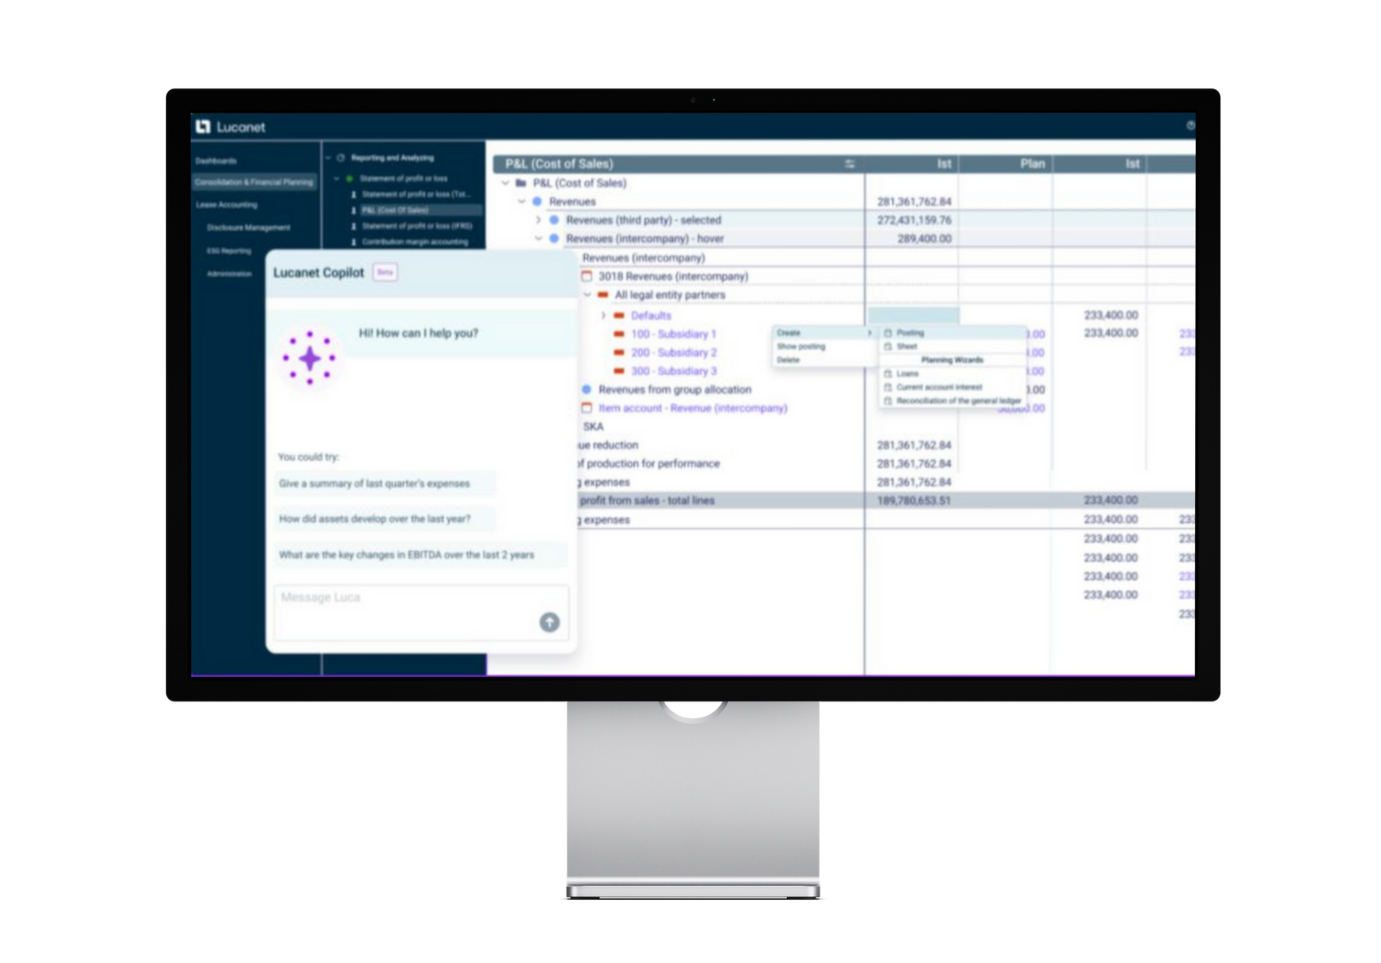Click the red icon of 300 - Subsidiary 3
The width and height of the screenshot is (1381, 963).
[619, 371]
